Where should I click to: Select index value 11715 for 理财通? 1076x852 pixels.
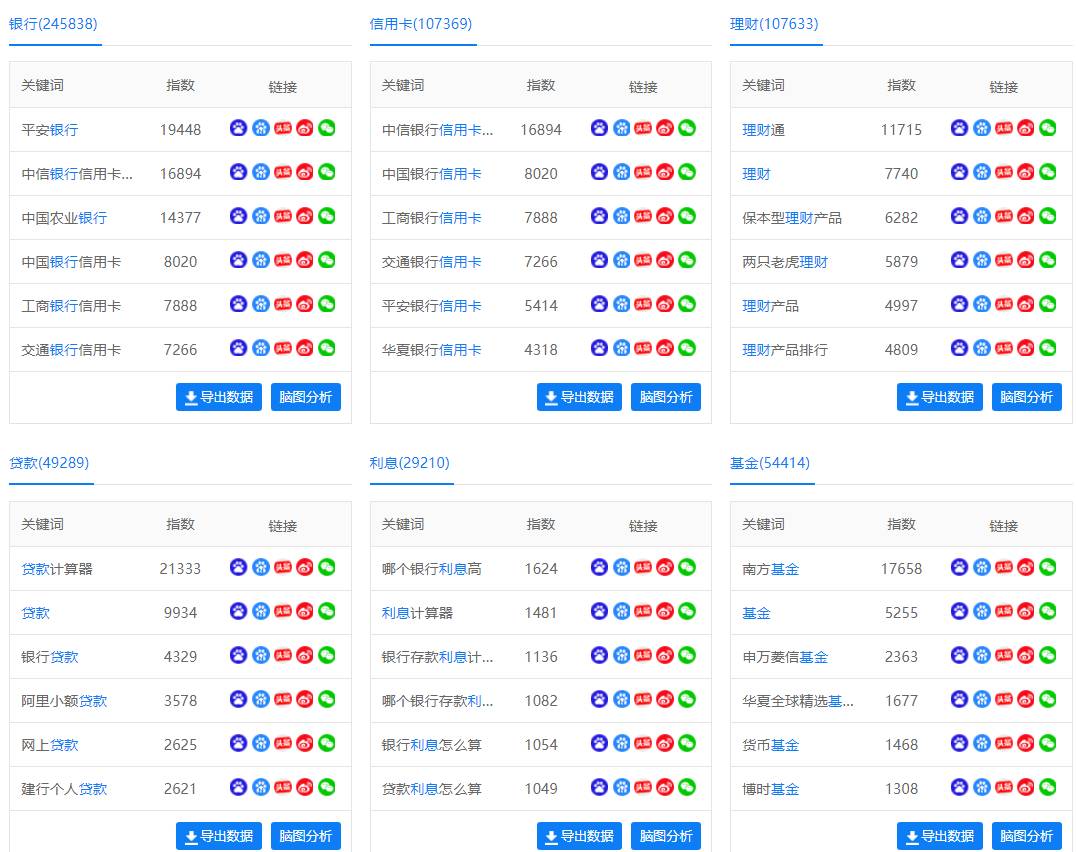click(x=902, y=130)
